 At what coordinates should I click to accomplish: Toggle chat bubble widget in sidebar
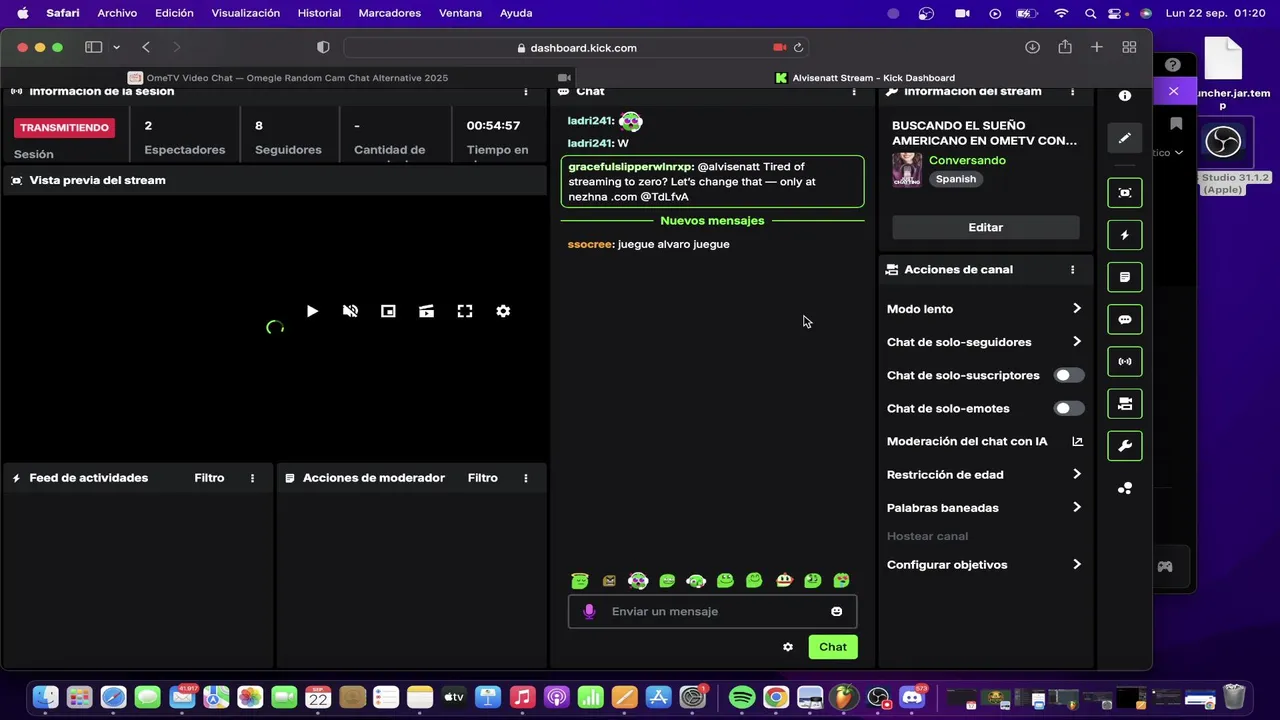pos(1125,320)
